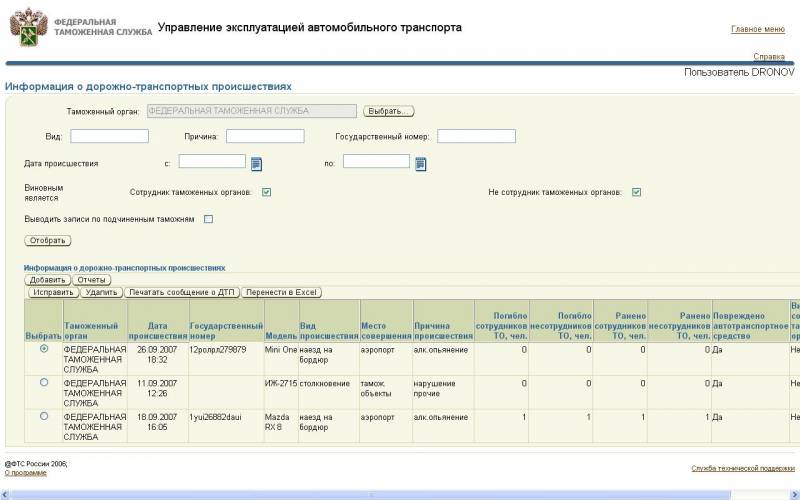Focus the date 'по' input field
Viewport: 800px width, 500px height.
(x=377, y=161)
